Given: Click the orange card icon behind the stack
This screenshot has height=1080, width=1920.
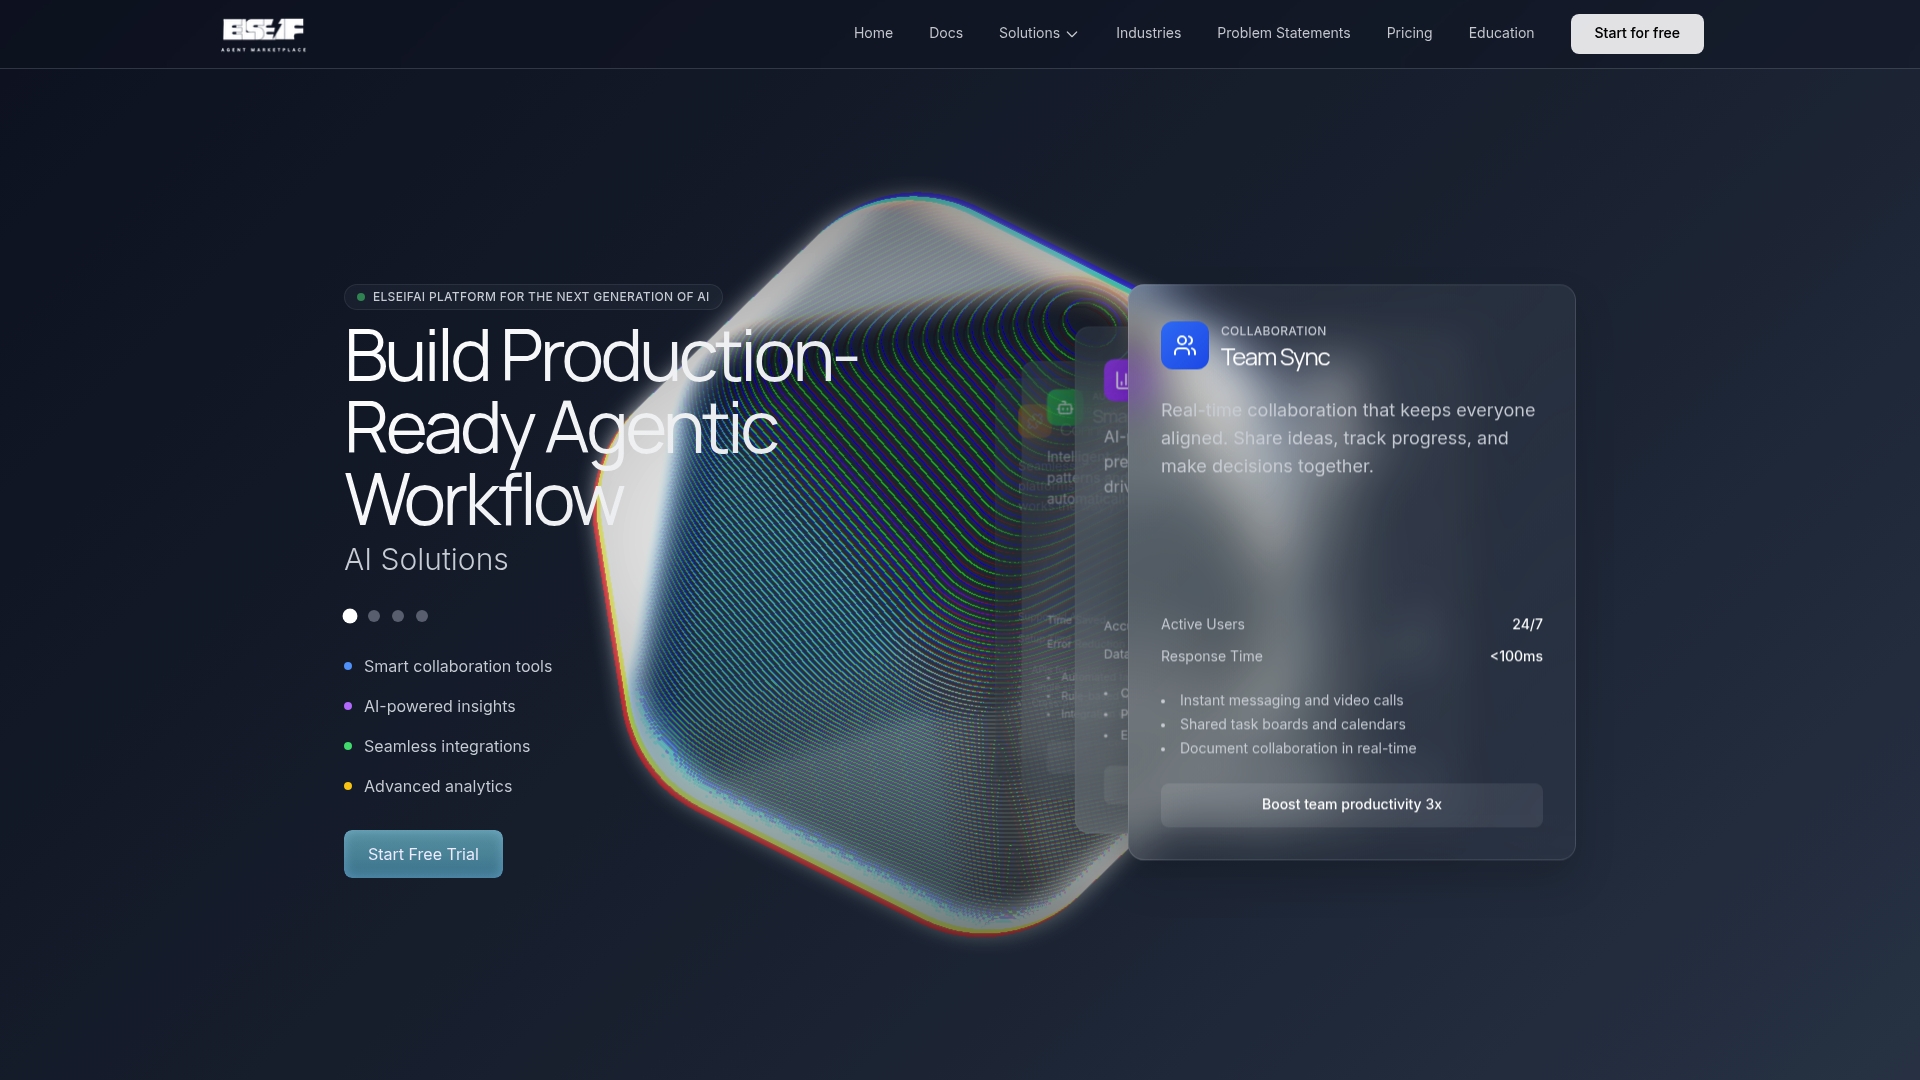Looking at the screenshot, I should click(1032, 421).
